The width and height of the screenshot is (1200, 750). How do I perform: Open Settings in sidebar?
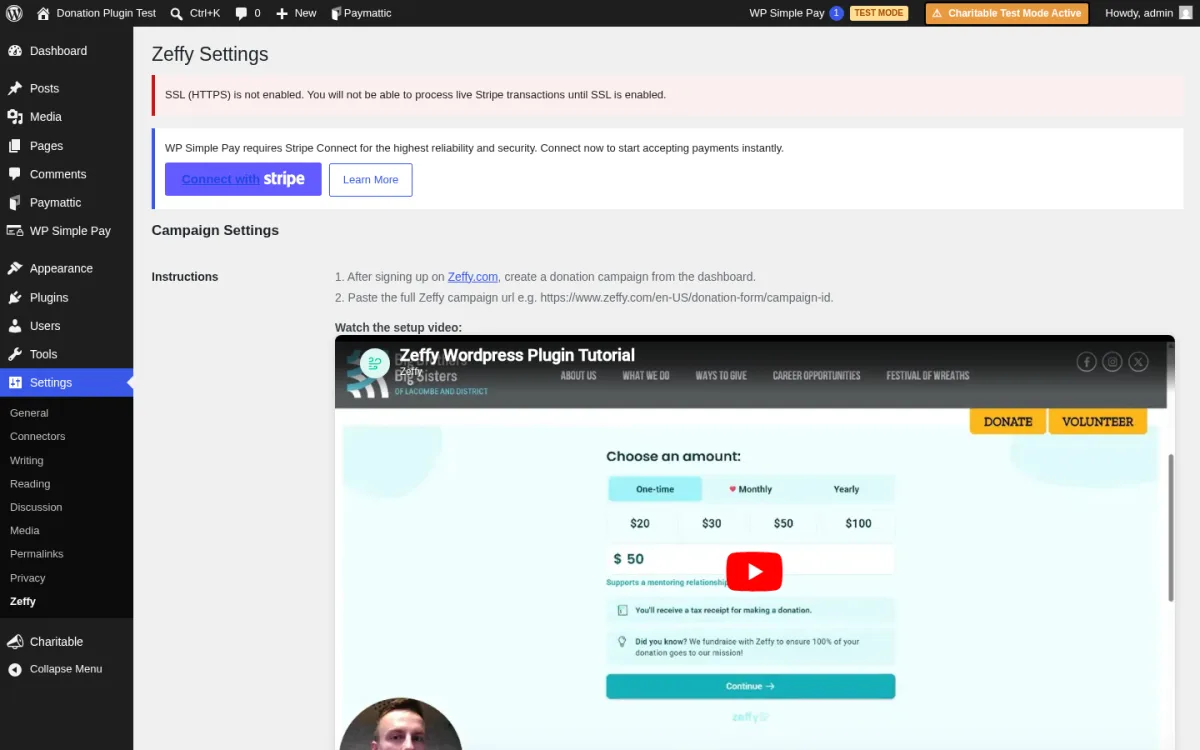tap(66, 383)
